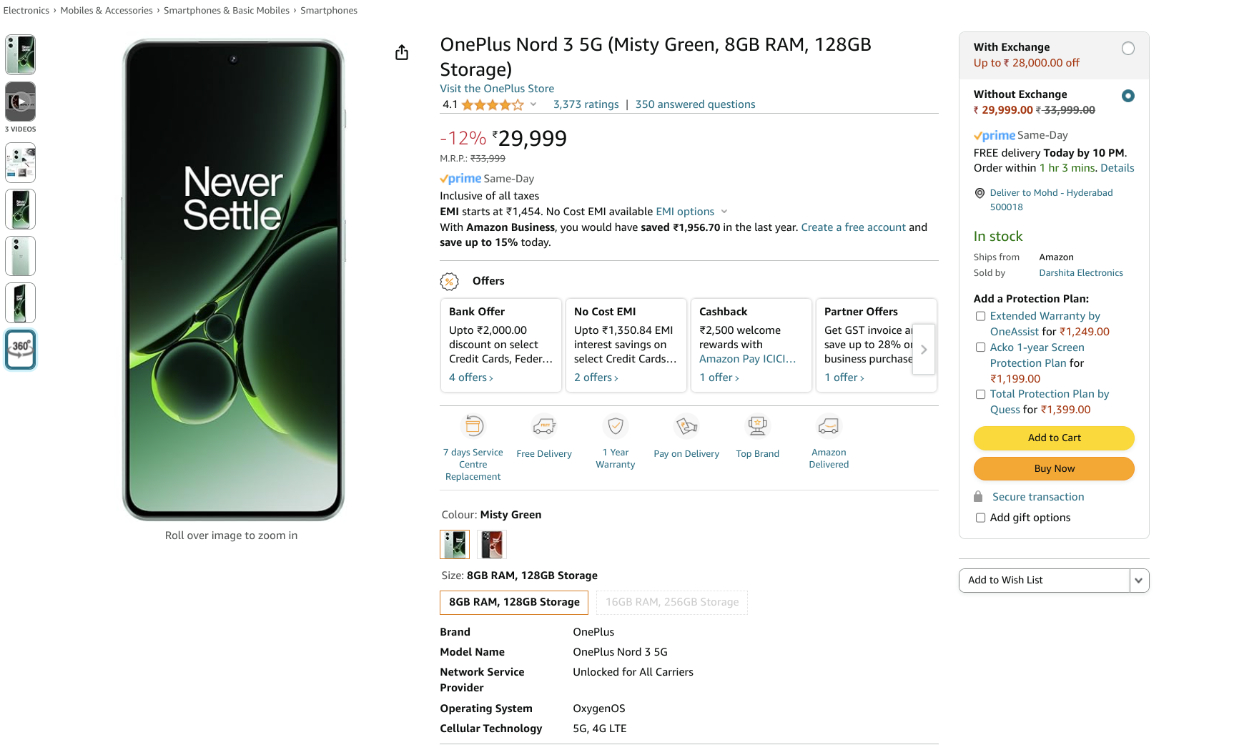This screenshot has height=750, width=1250.
Task: Open the rating breakdown dropdown beside the stars
Action: 532,104
